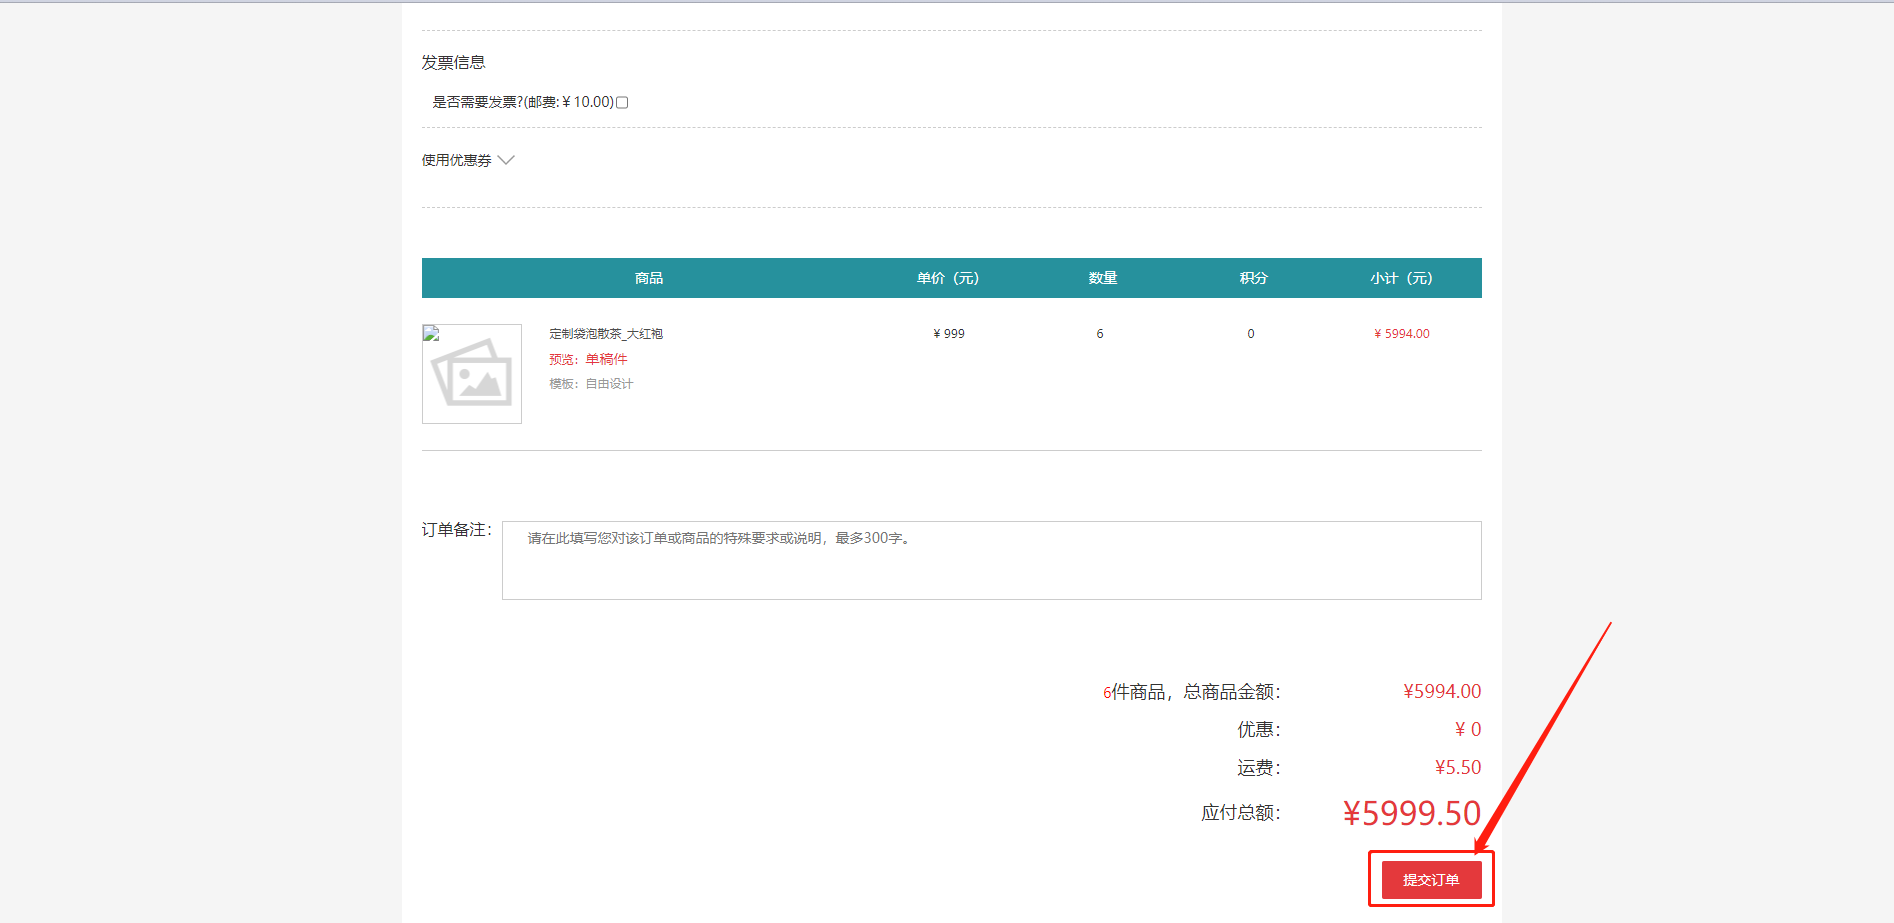The height and width of the screenshot is (923, 1894).
Task: Click the broken image icon in thumbnail corner
Action: coord(431,333)
